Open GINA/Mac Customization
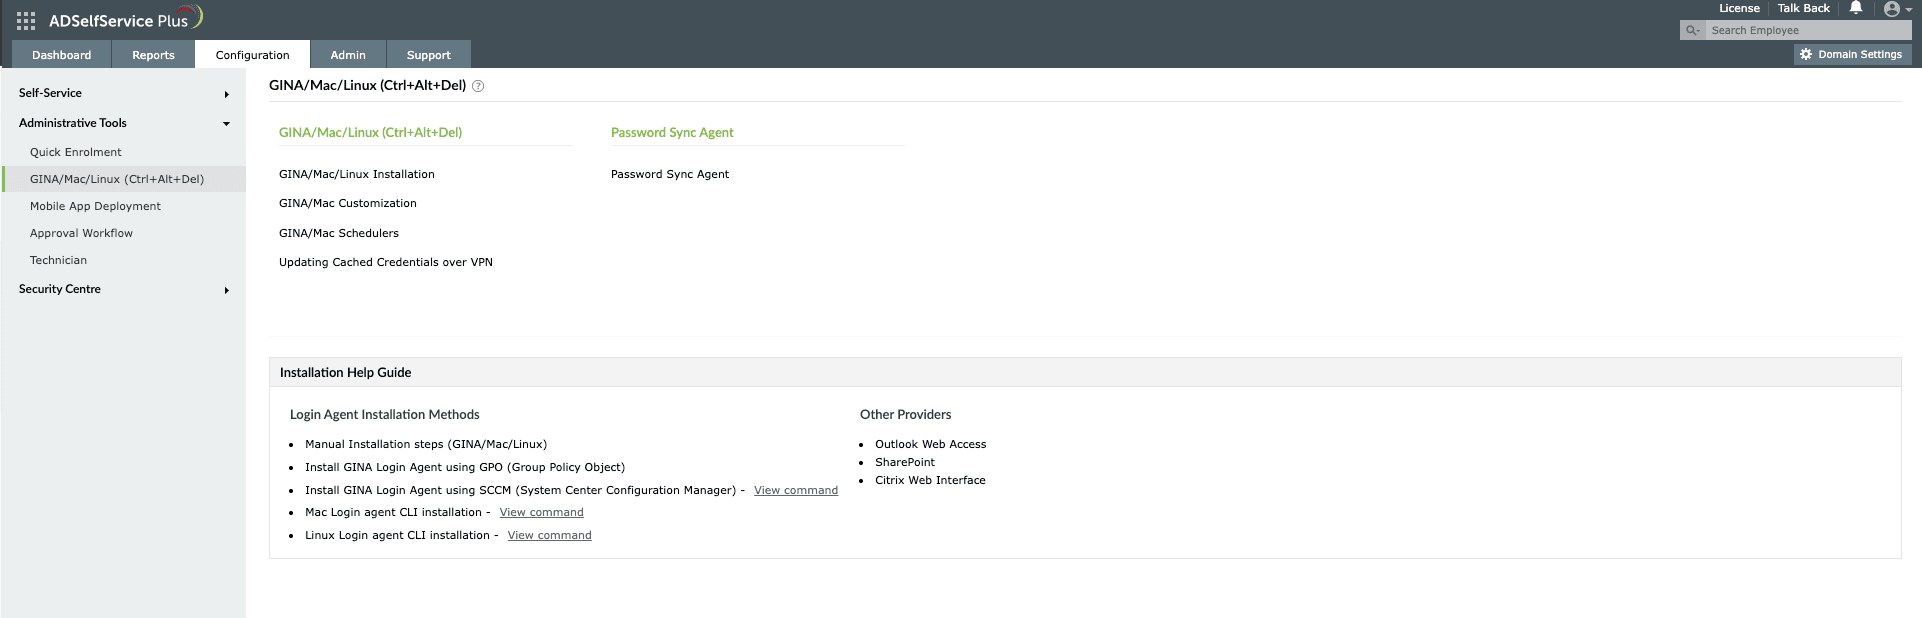This screenshot has width=1922, height=618. coord(348,203)
